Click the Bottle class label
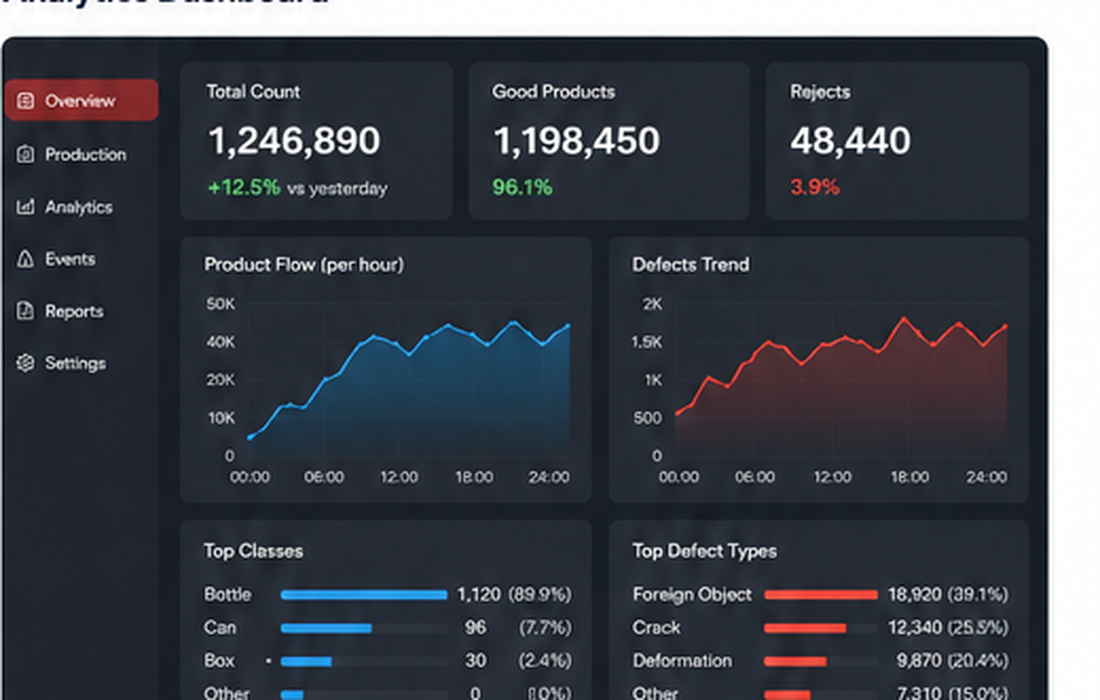This screenshot has width=1100, height=700. [x=227, y=595]
